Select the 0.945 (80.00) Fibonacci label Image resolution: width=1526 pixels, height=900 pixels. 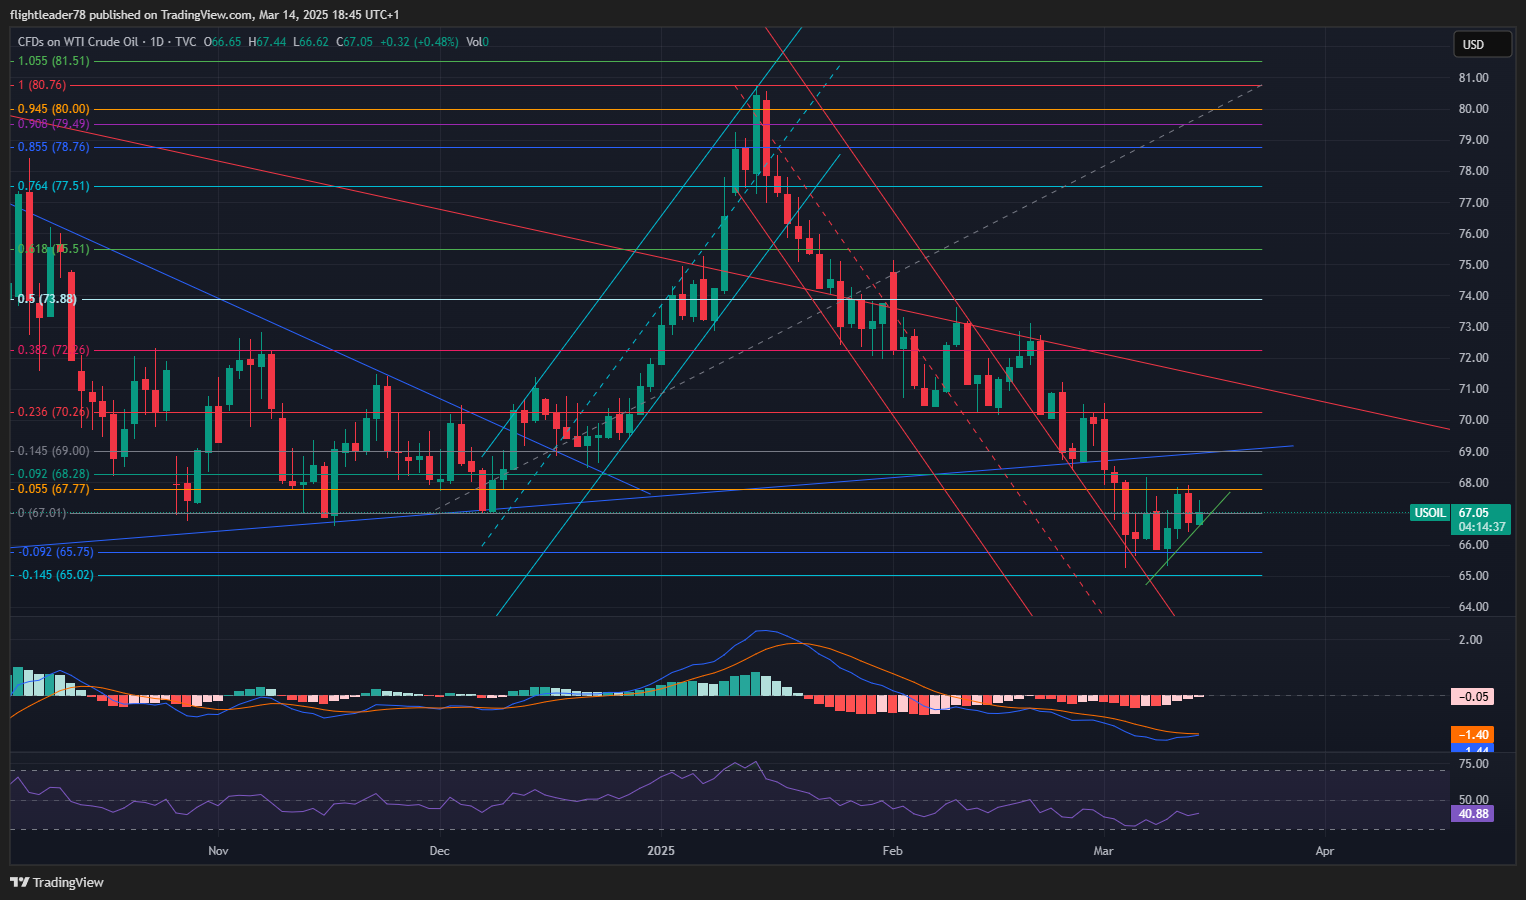tap(54, 109)
